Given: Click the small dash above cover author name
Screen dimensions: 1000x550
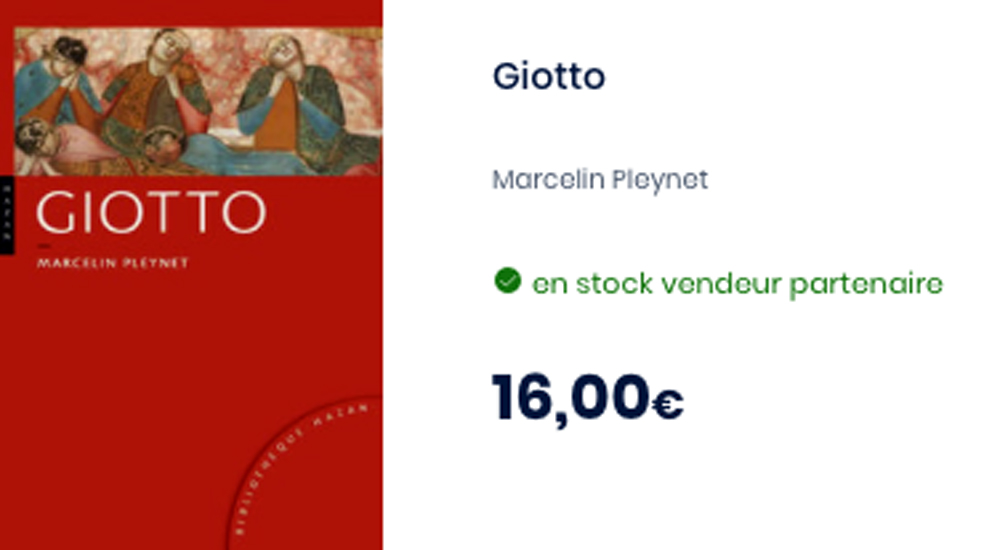Looking at the screenshot, I should pos(42,245).
